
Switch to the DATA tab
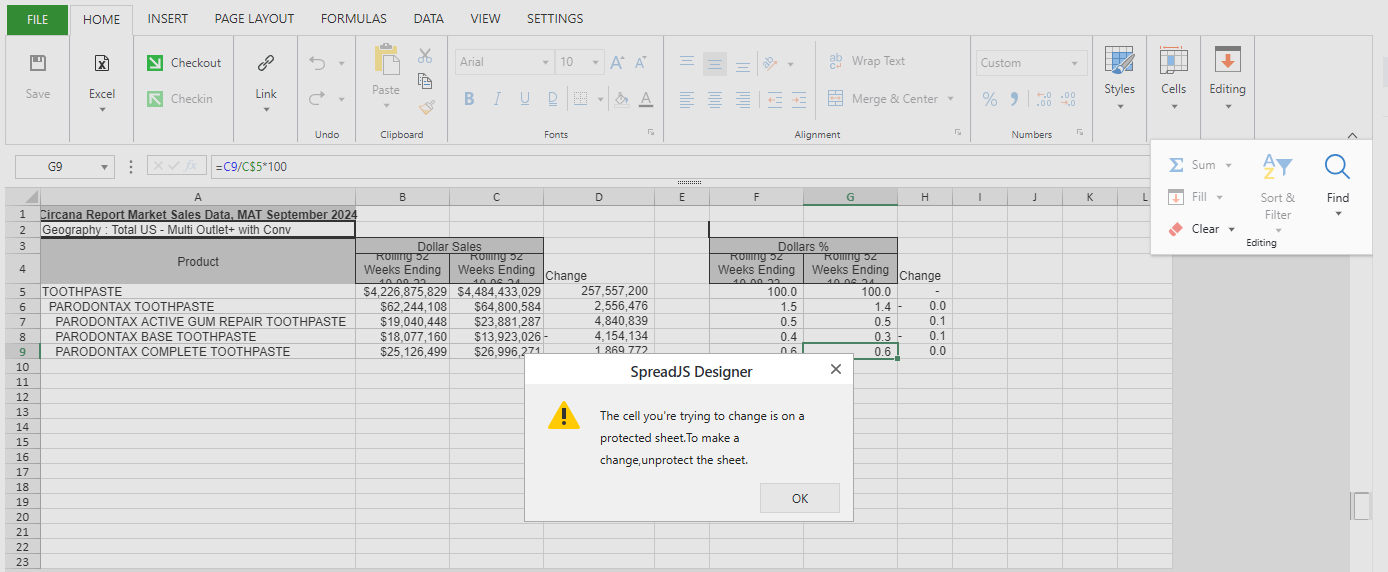click(429, 19)
